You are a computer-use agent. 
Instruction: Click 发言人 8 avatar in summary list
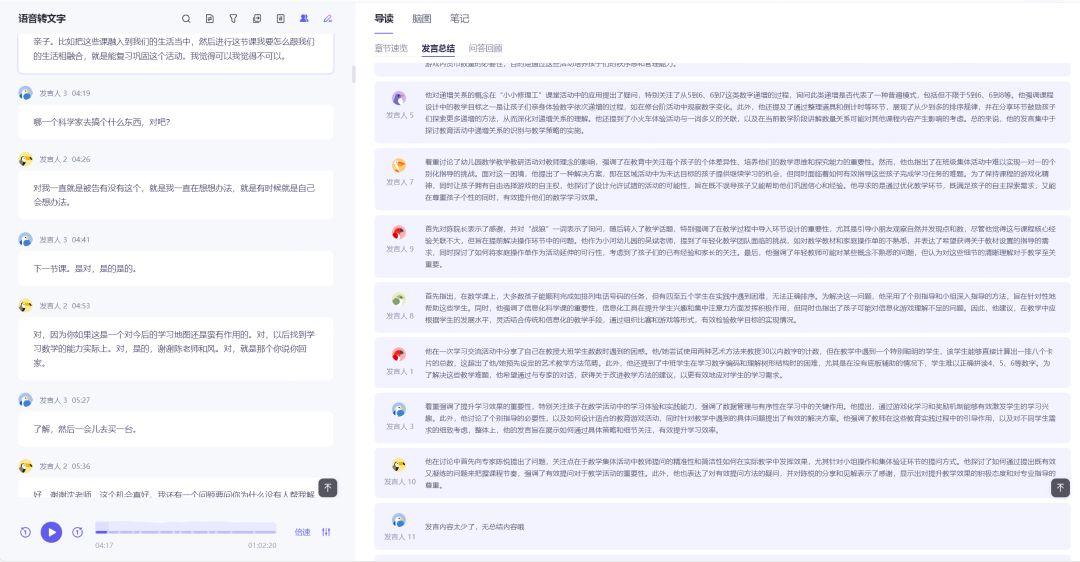[x=399, y=299]
